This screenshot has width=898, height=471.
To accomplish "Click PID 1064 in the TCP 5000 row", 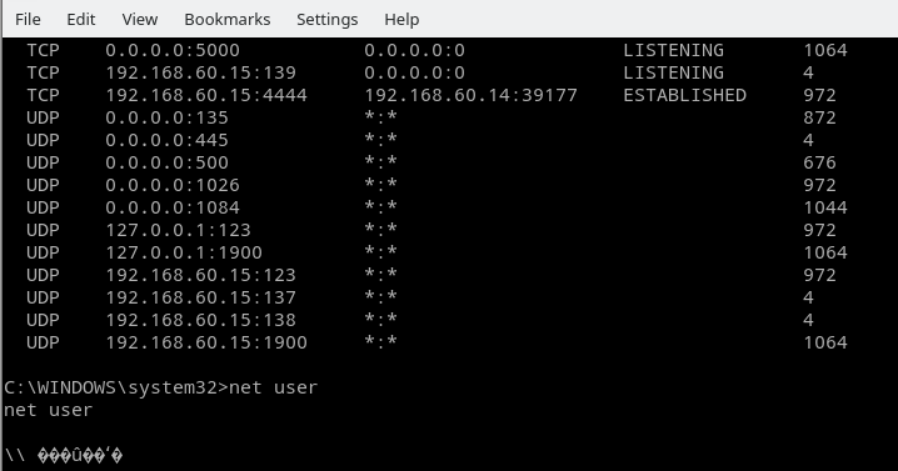I will point(825,50).
